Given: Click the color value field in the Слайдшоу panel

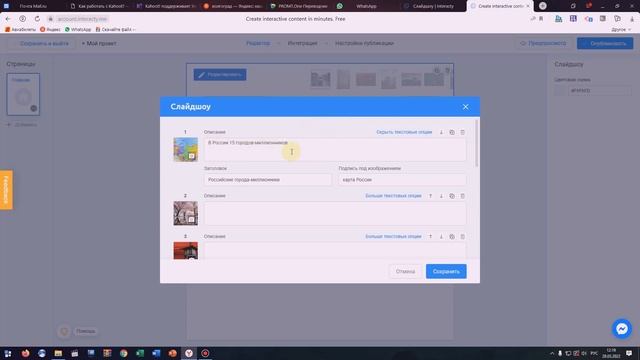Looking at the screenshot, I should [599, 91].
